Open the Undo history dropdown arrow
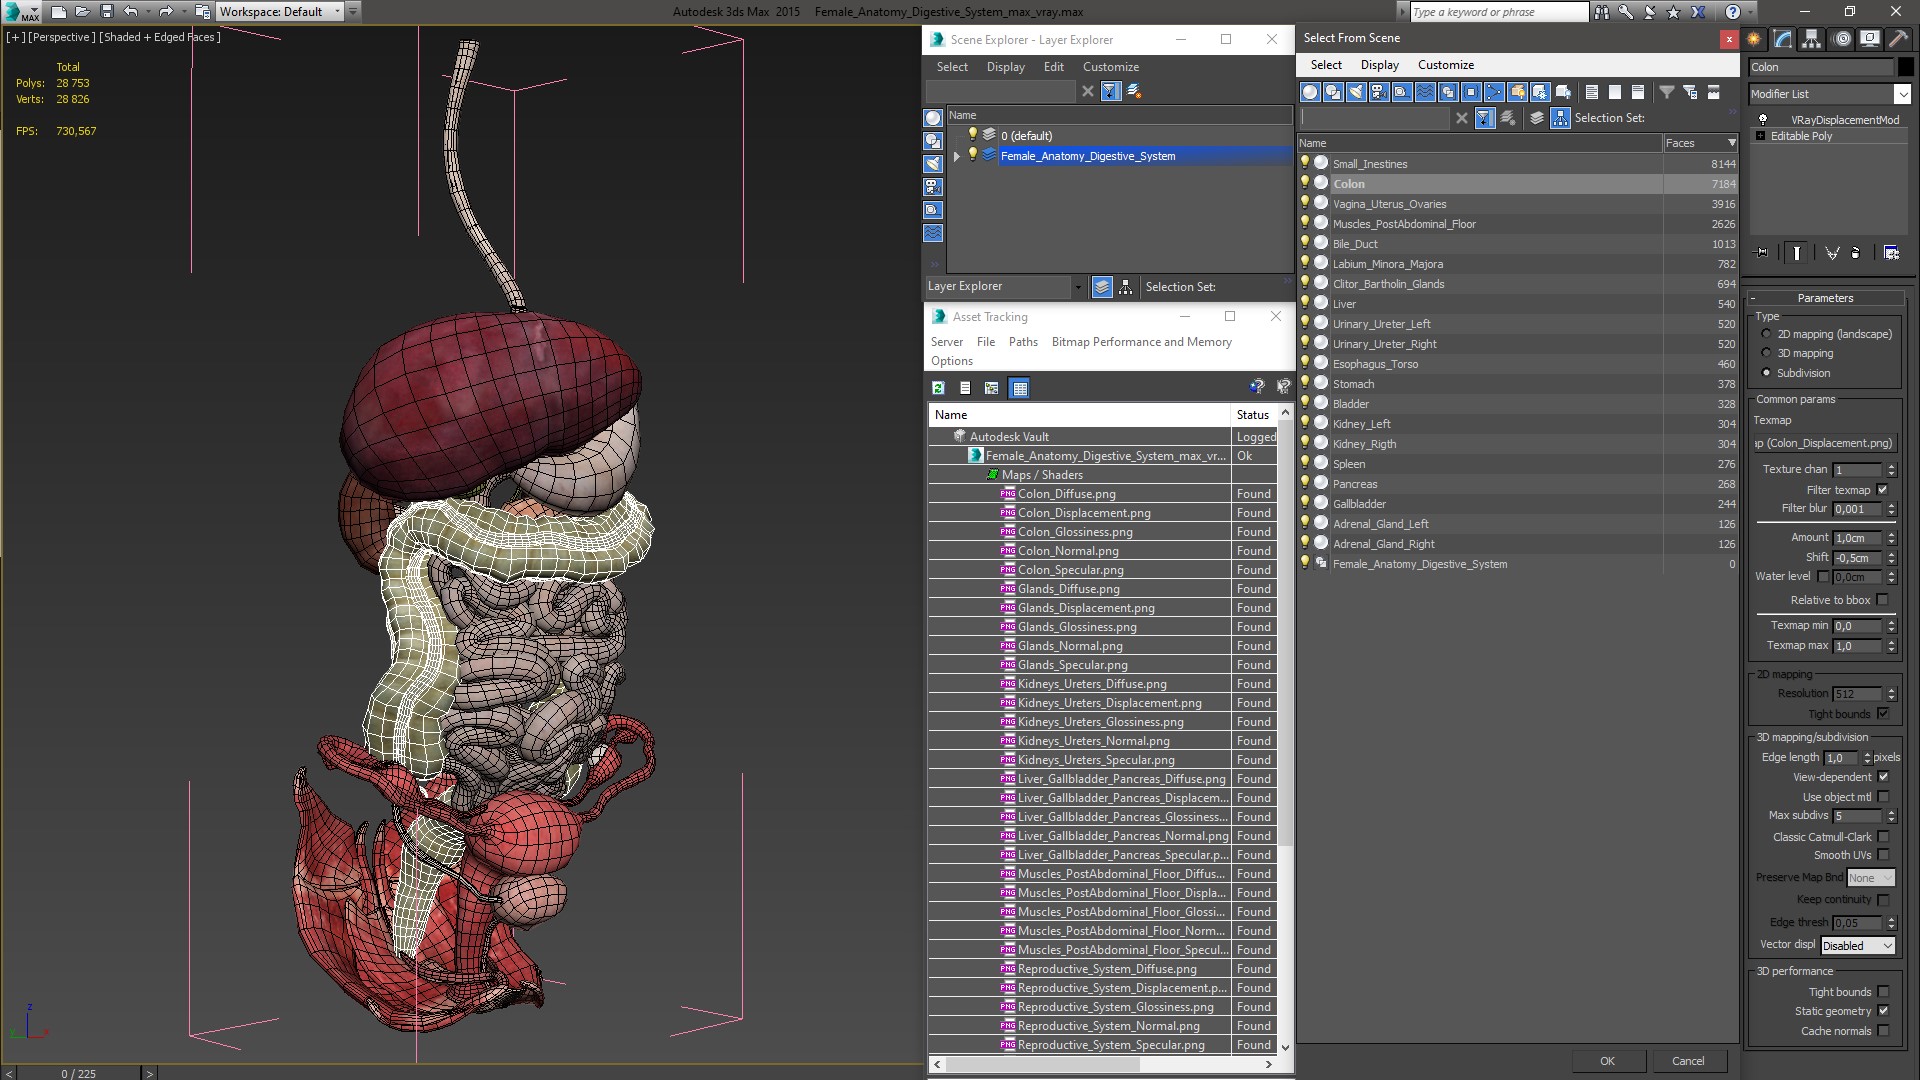 point(147,12)
